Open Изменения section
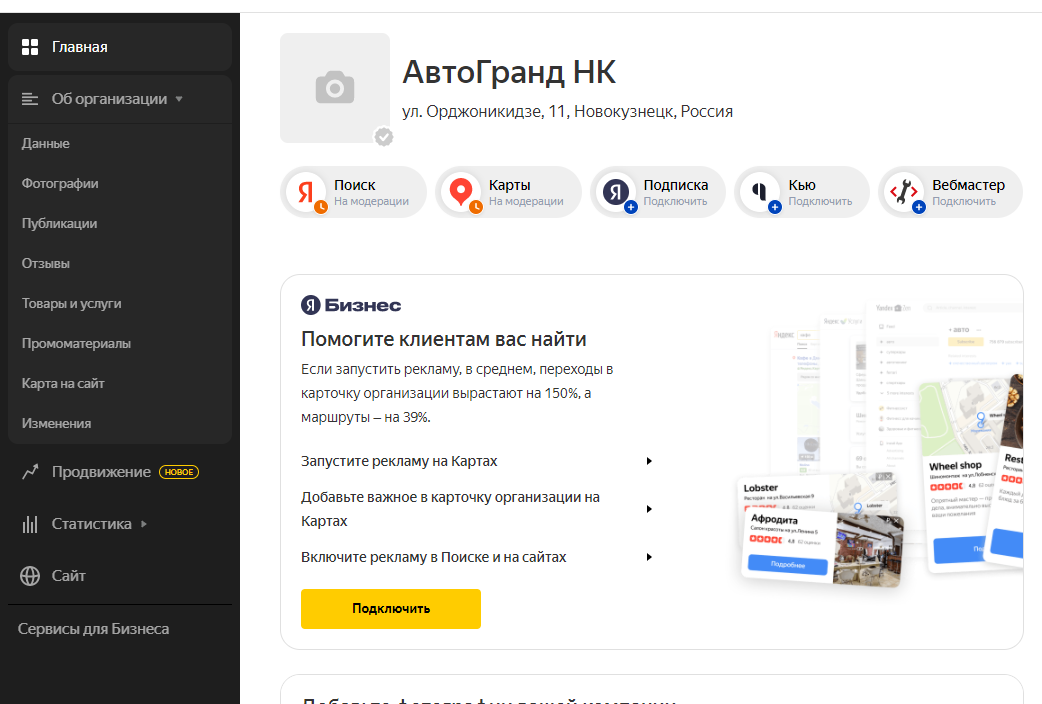 pos(56,423)
